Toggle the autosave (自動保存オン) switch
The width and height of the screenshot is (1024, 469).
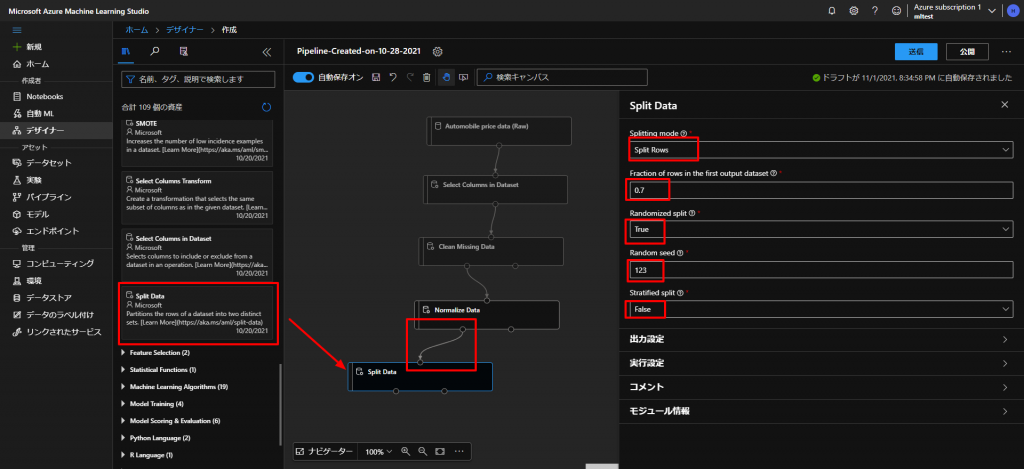click(304, 77)
